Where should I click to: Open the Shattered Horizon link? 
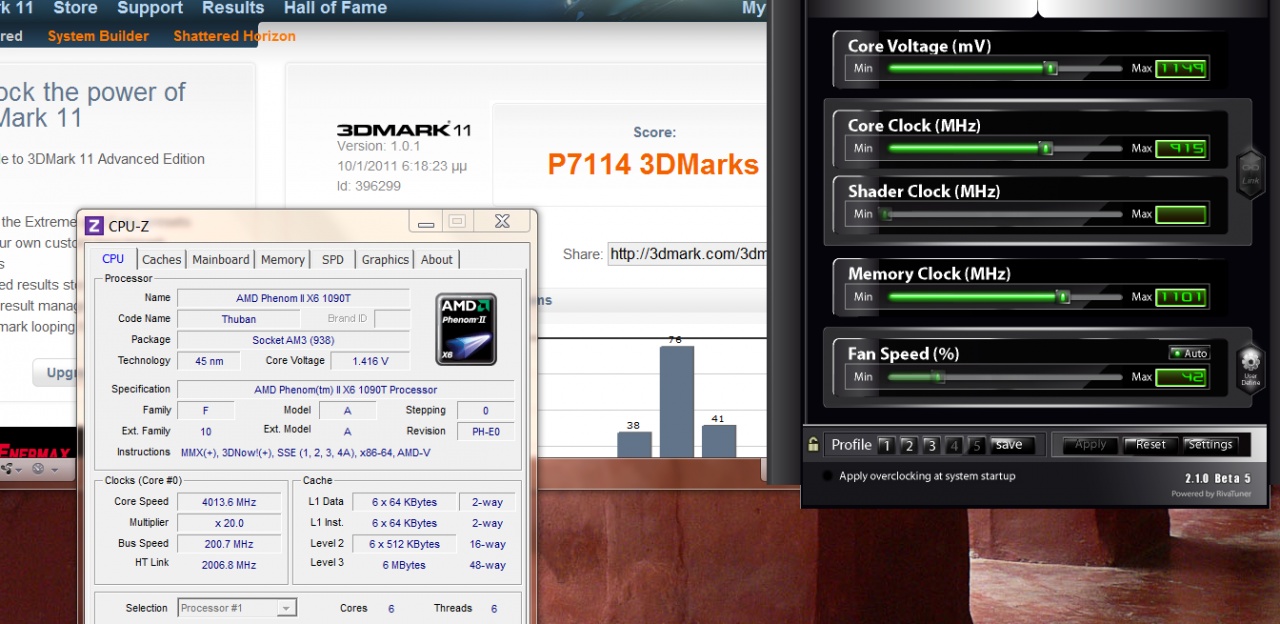click(234, 36)
